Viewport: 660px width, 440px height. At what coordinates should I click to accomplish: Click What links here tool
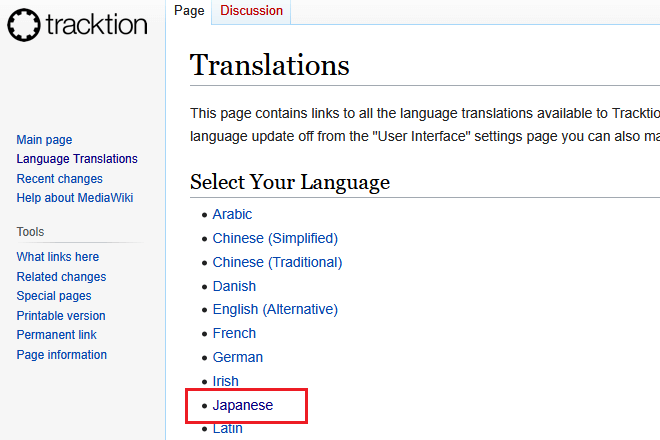pyautogui.click(x=57, y=257)
